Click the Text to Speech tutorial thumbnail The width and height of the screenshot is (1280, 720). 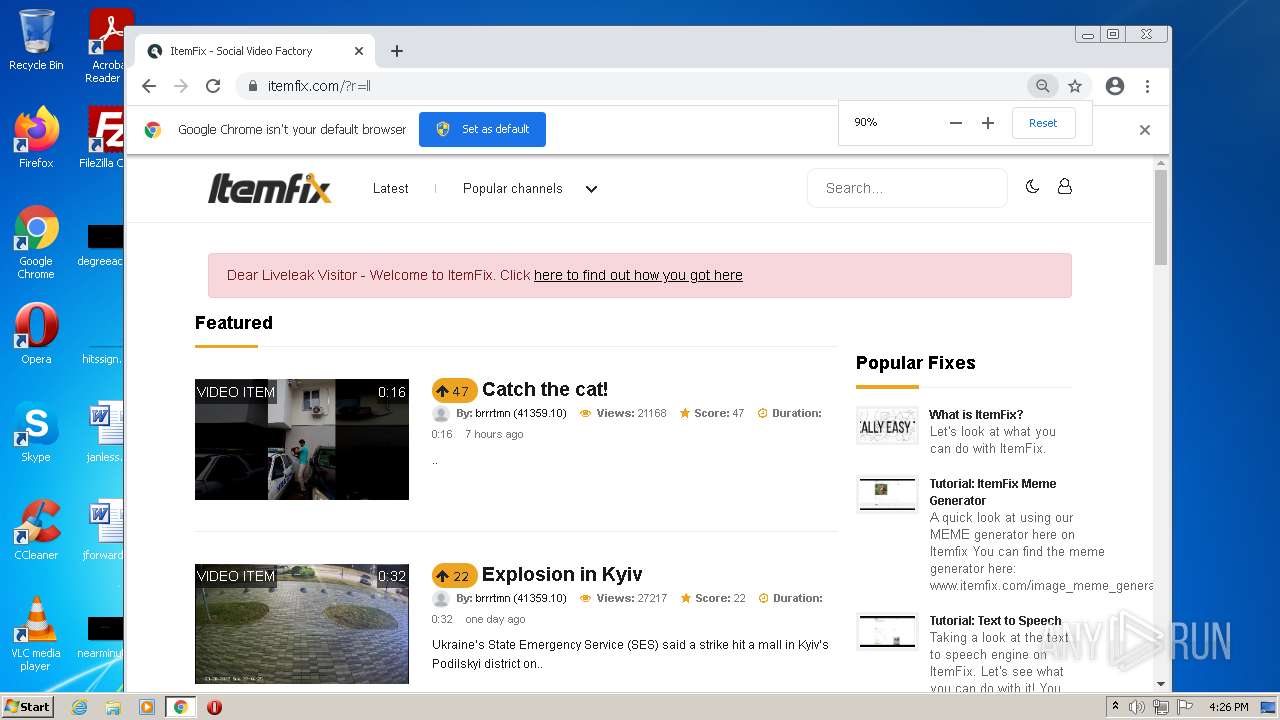pyautogui.click(x=887, y=631)
